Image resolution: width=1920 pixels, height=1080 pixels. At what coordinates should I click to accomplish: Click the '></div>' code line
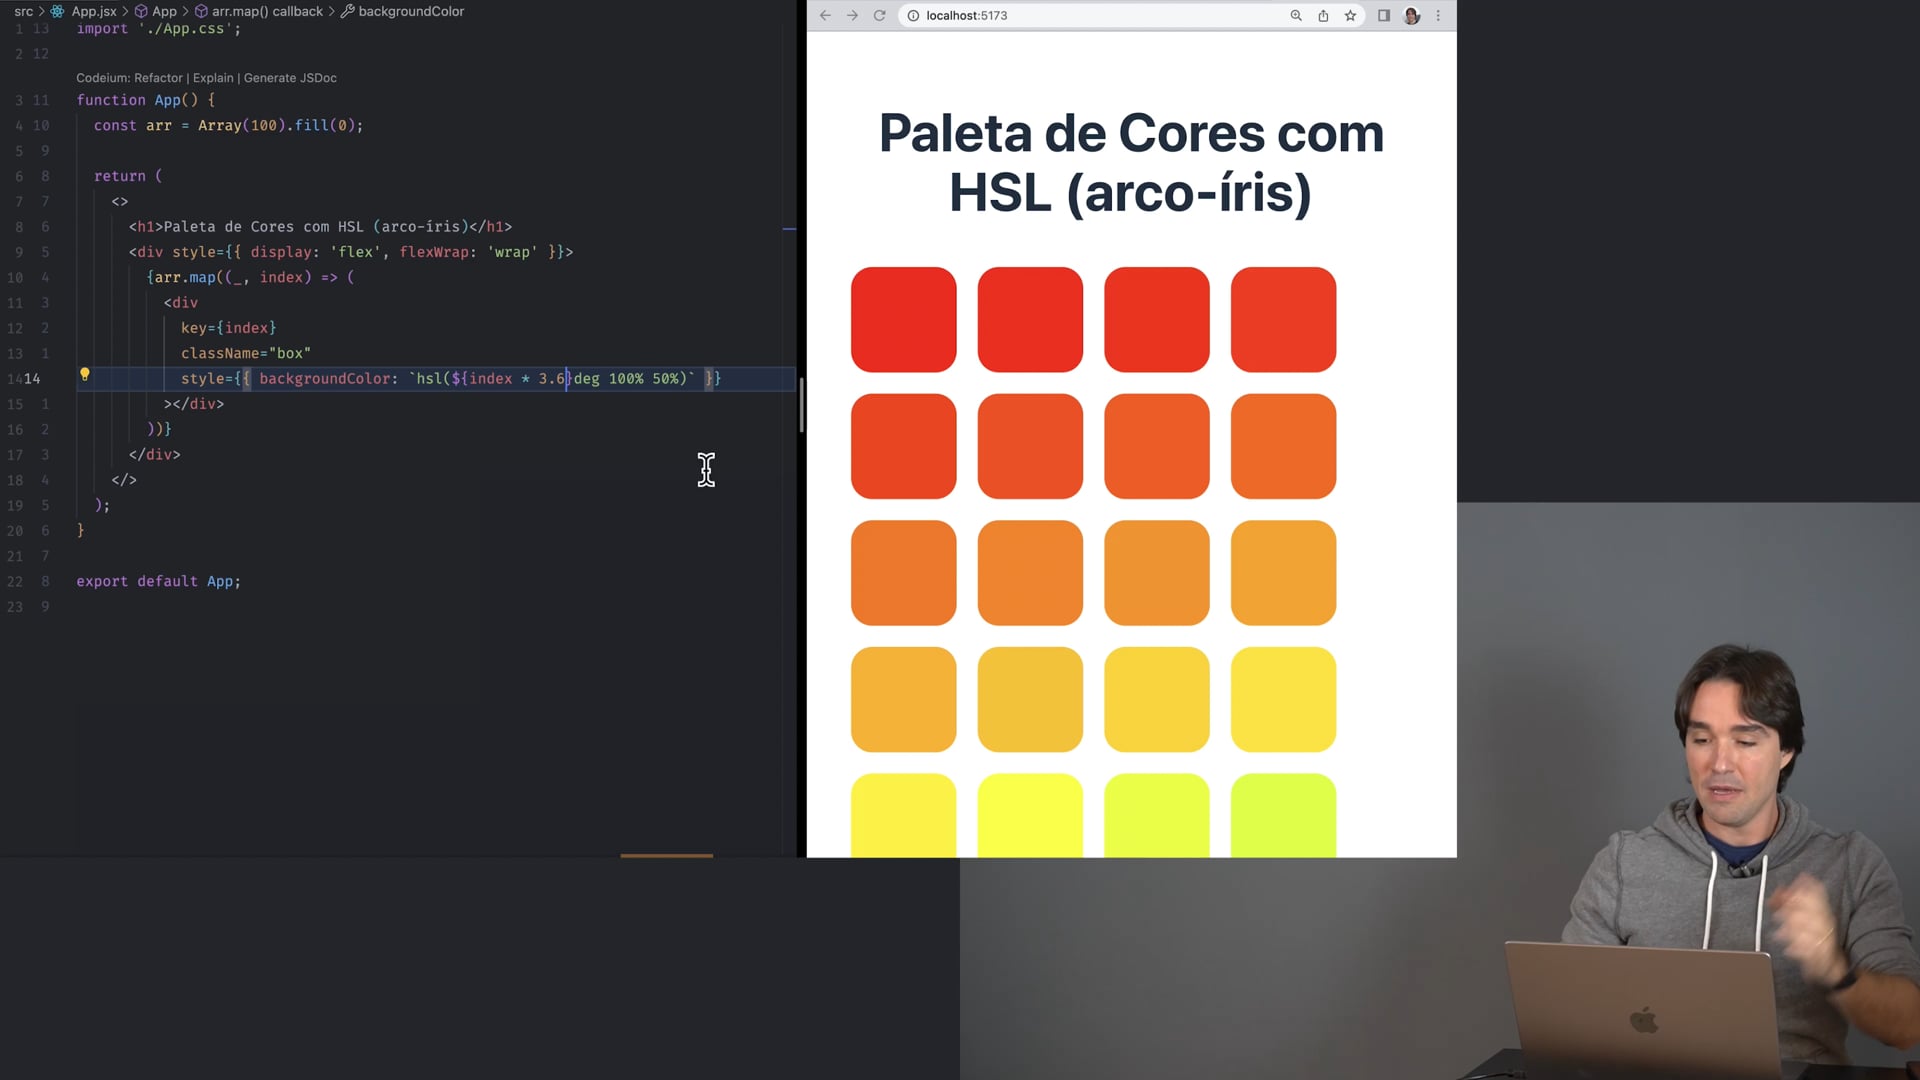(x=194, y=404)
